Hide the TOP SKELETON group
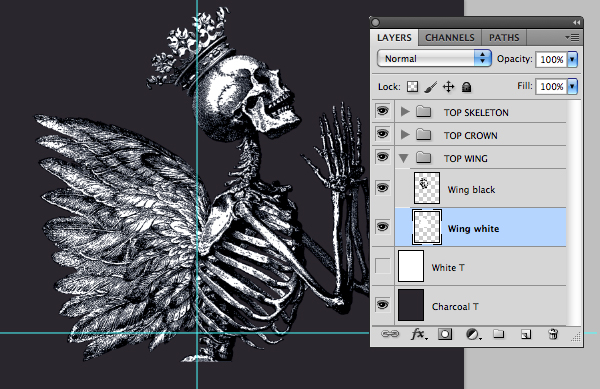The height and width of the screenshot is (389, 600). point(382,111)
